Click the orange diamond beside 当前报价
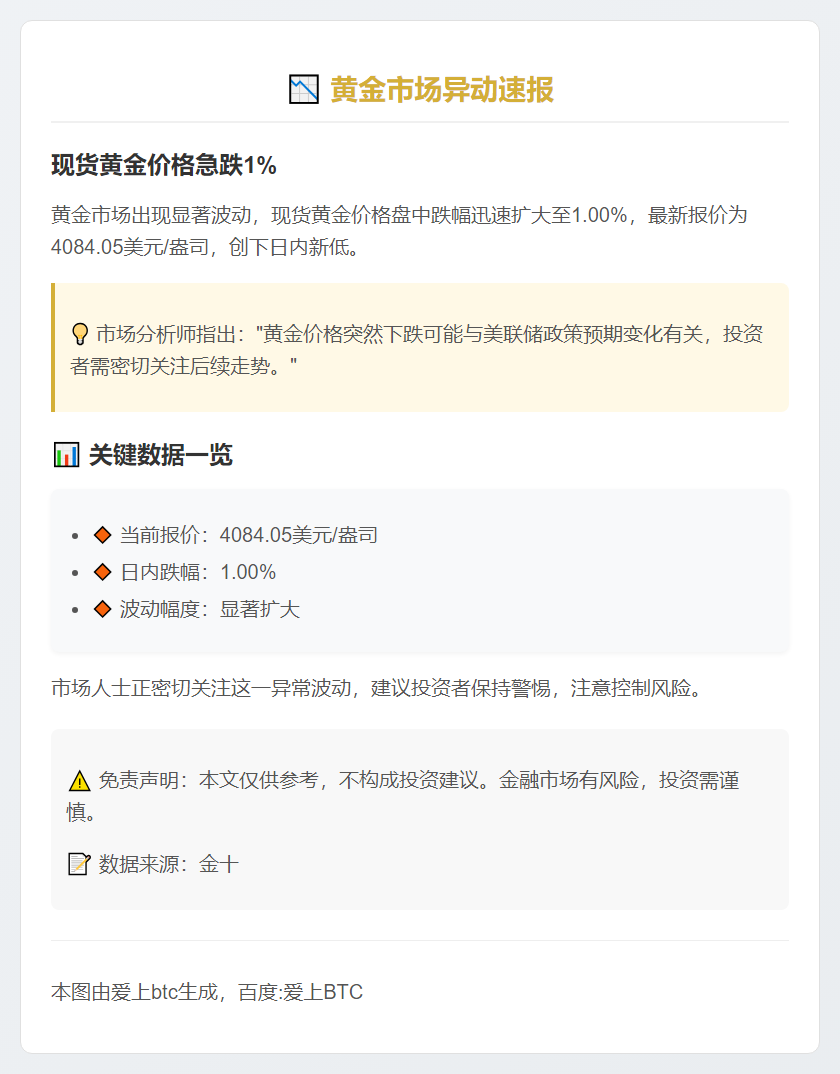This screenshot has width=840, height=1074. 102,535
